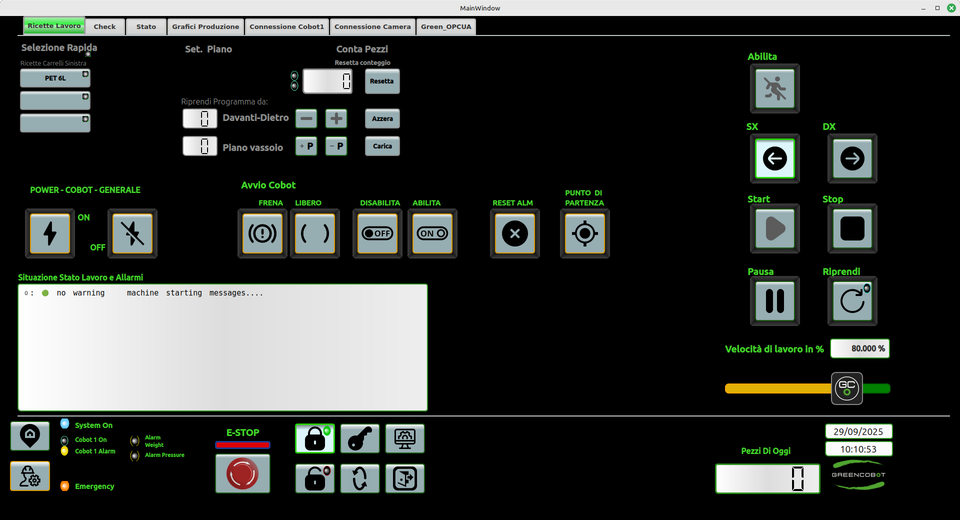This screenshot has width=960, height=520.
Task: Click the 'Selezione Rapida' heading text
Action: click(59, 47)
